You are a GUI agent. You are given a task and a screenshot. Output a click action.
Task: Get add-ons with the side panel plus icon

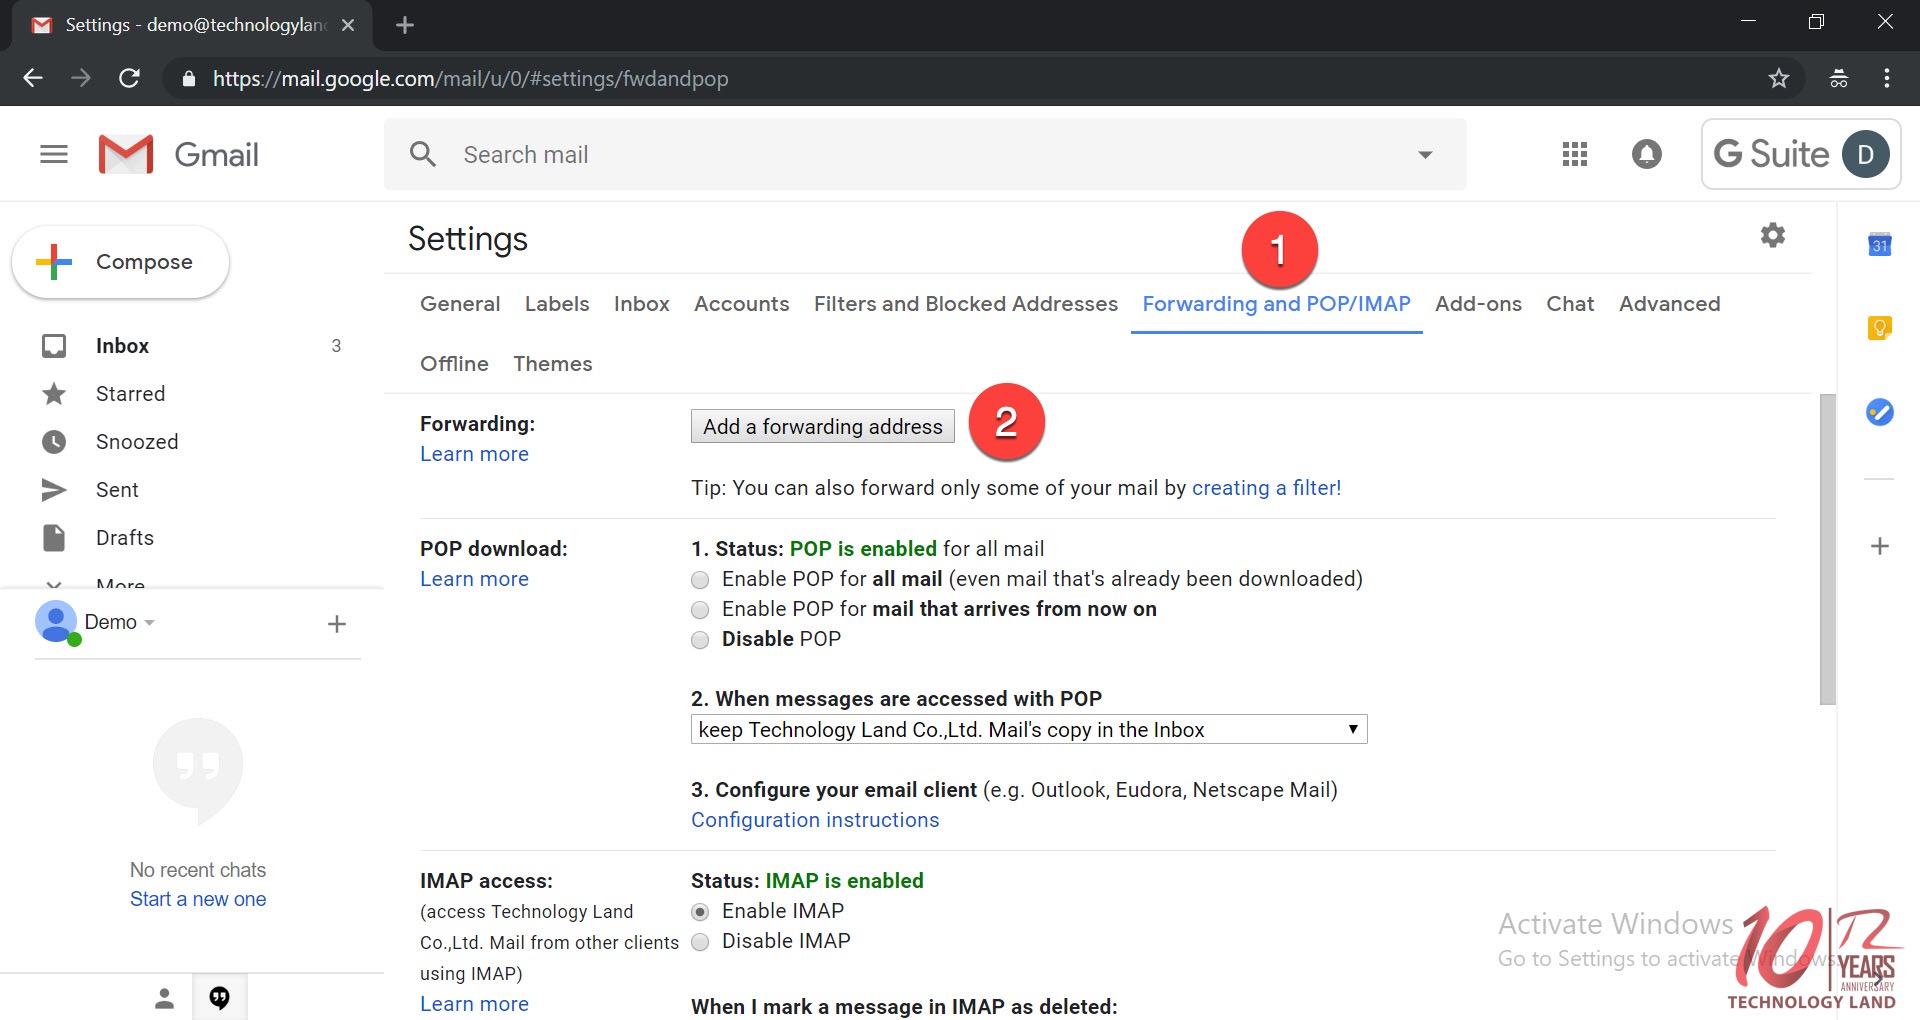point(1880,546)
